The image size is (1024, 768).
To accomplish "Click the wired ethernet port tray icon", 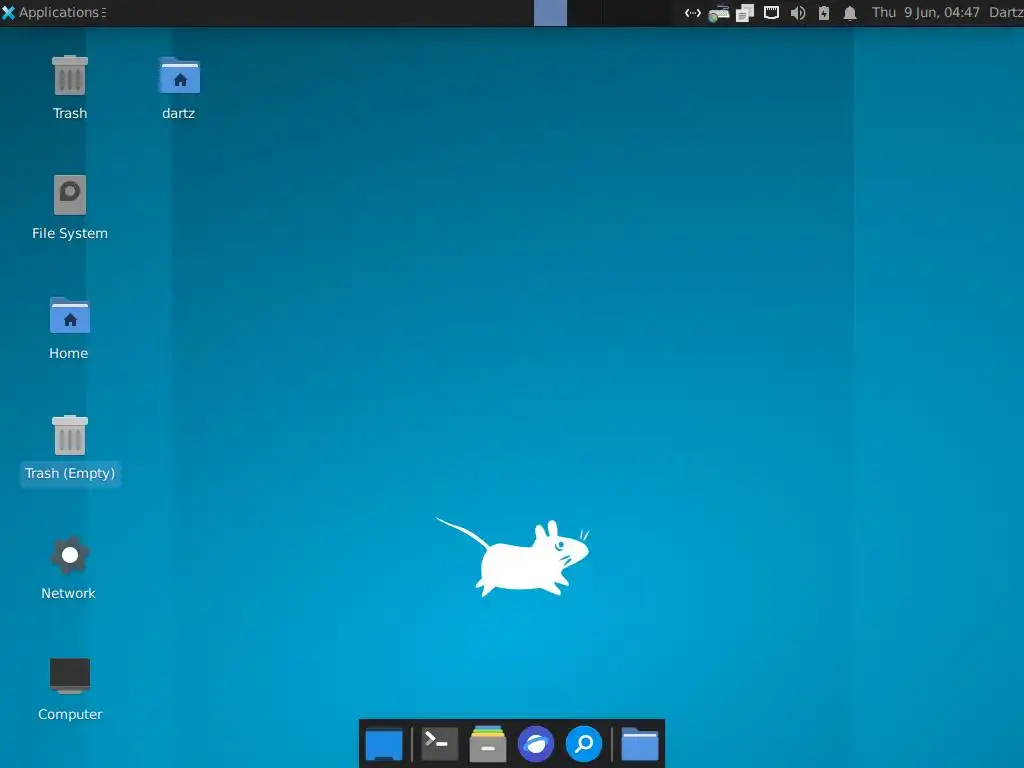I will pyautogui.click(x=771, y=13).
